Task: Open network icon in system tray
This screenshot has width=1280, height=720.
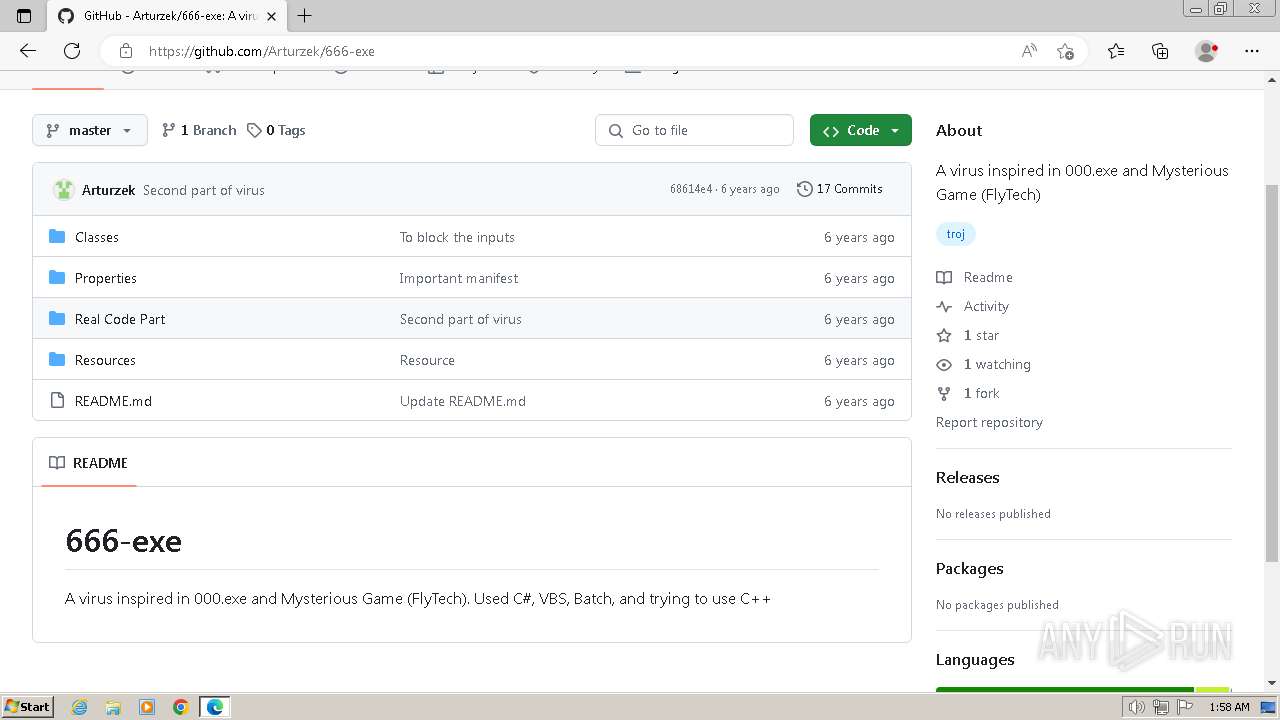Action: [x=1161, y=707]
